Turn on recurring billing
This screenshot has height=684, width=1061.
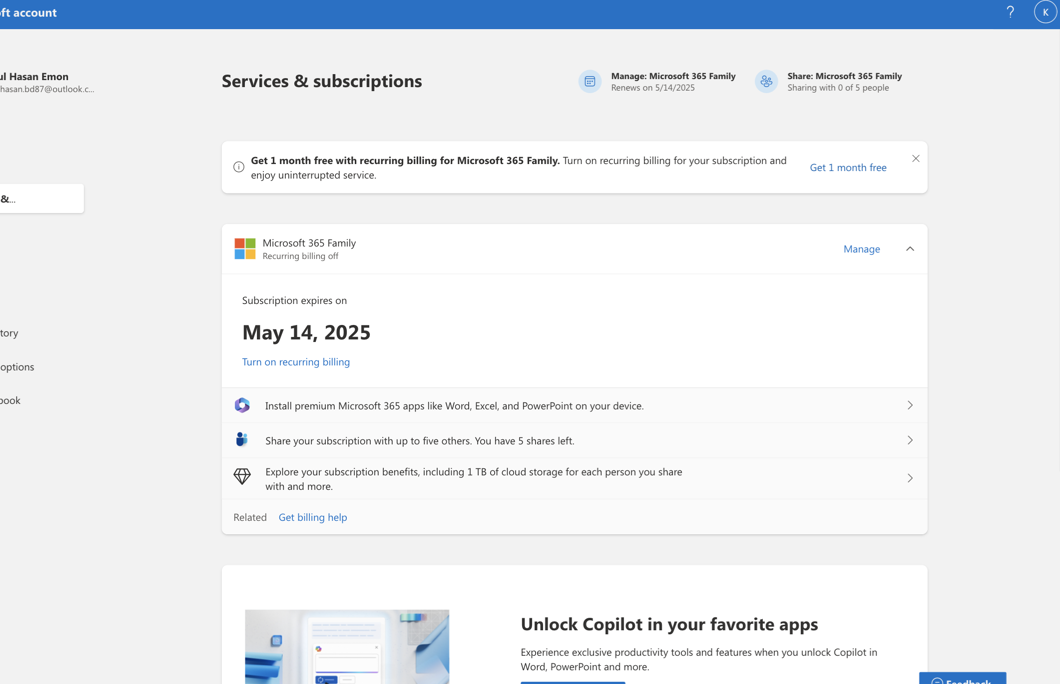(296, 362)
